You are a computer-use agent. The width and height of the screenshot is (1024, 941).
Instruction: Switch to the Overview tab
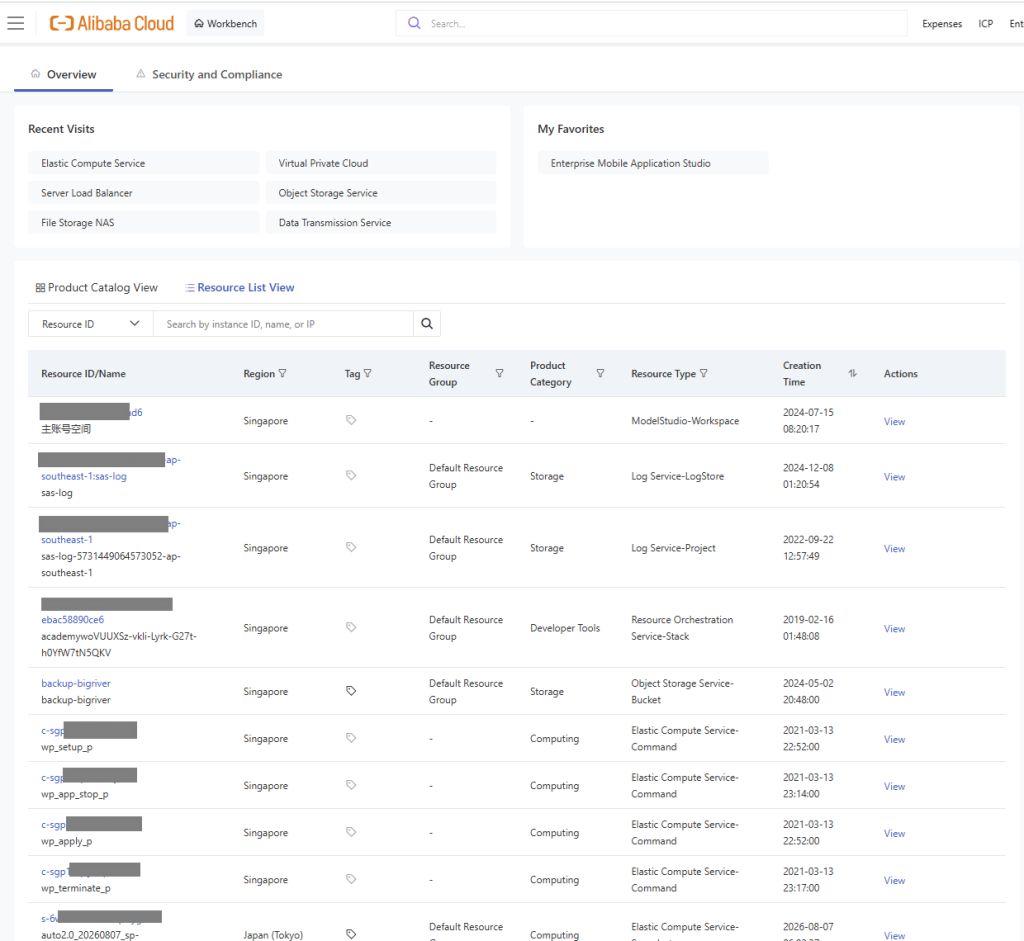pyautogui.click(x=63, y=74)
